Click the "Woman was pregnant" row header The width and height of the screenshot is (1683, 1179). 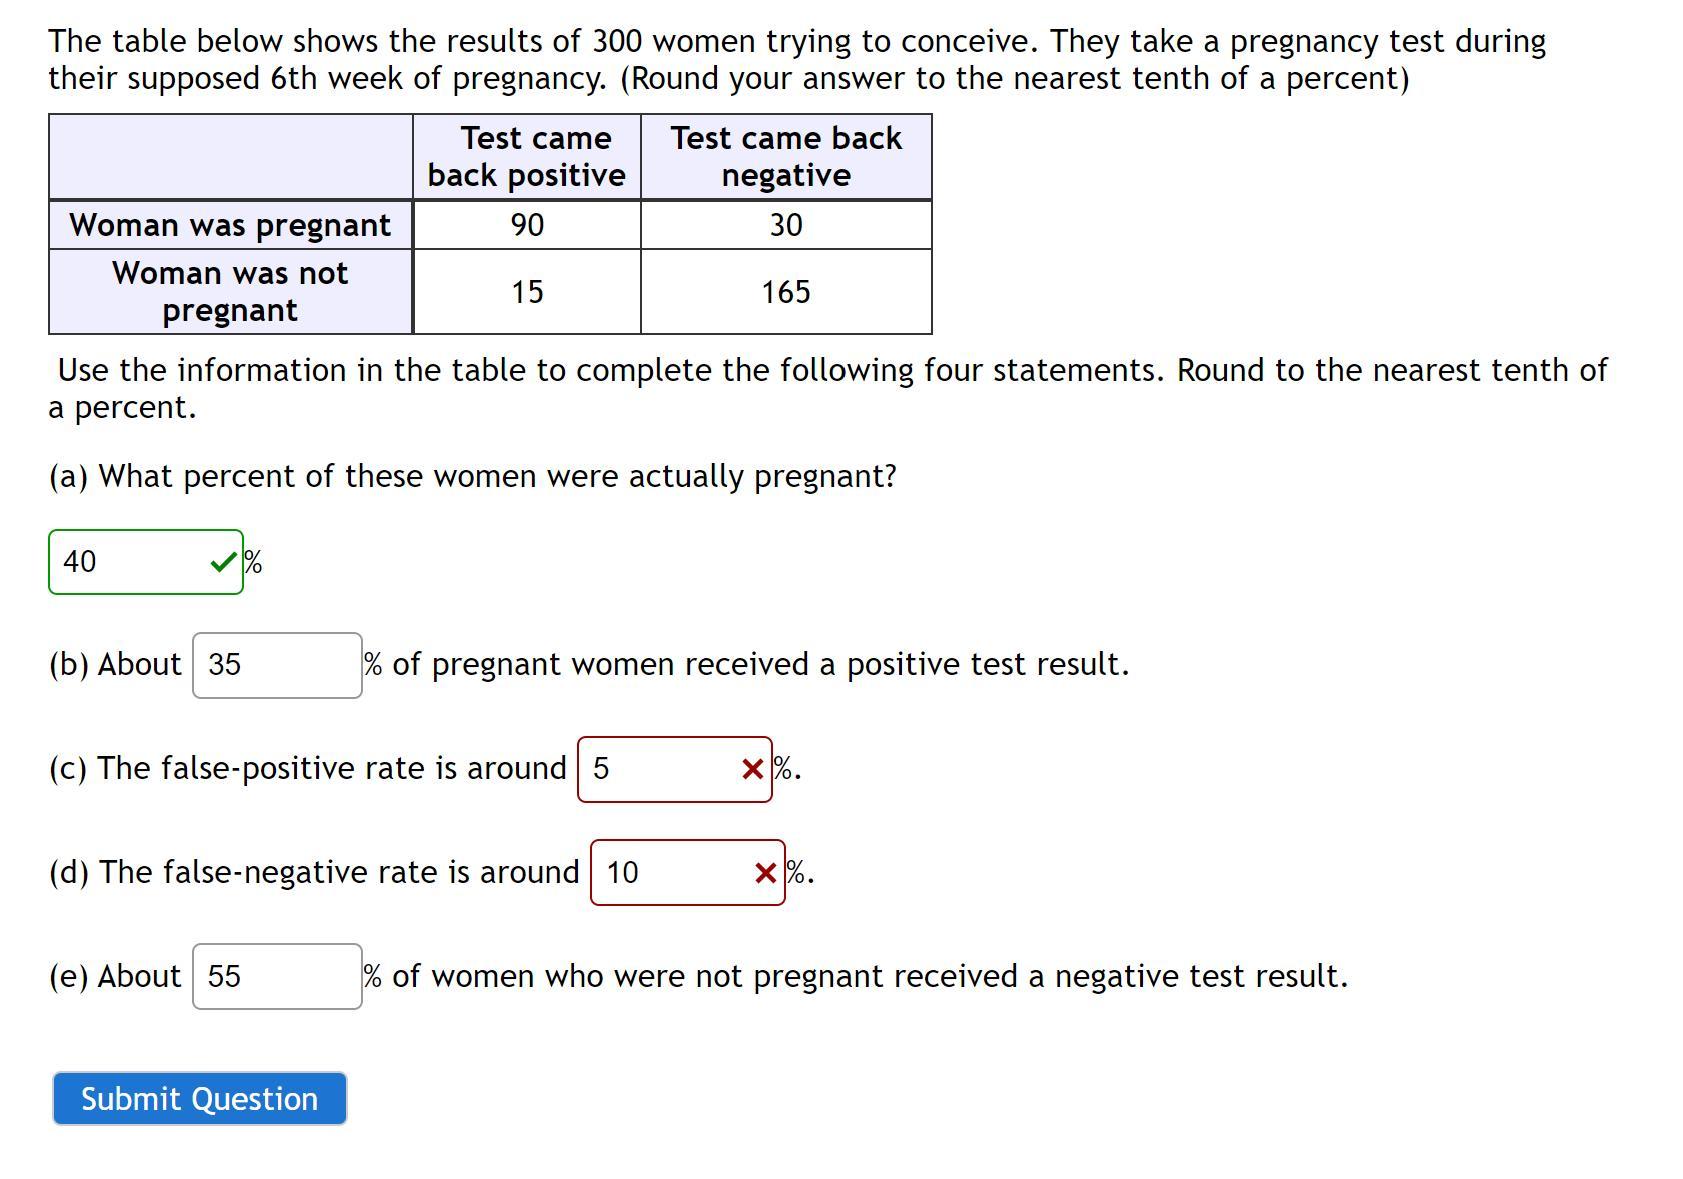coord(230,225)
